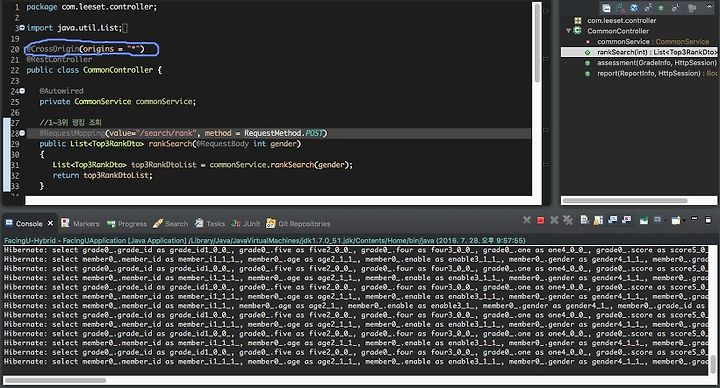This screenshot has height=388, width=720.
Task: Collapse CommonController node in Outline
Action: [568, 31]
